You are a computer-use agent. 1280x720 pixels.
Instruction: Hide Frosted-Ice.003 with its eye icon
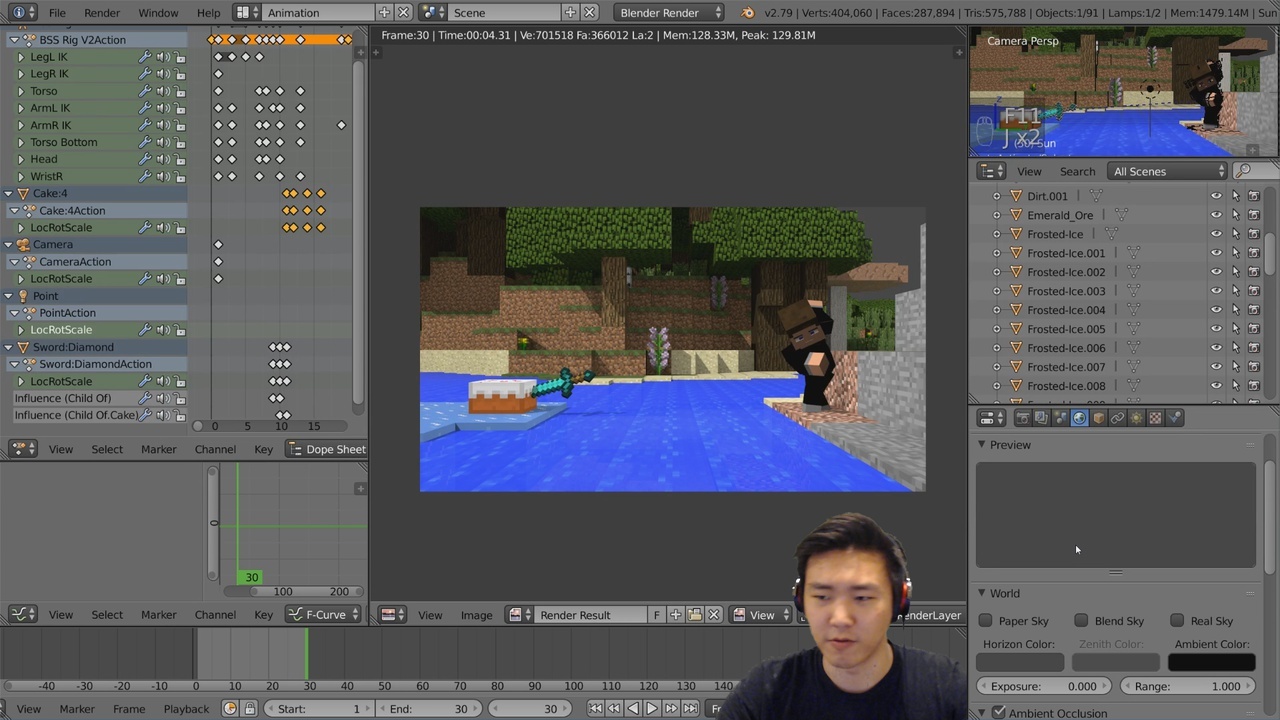(x=1216, y=291)
